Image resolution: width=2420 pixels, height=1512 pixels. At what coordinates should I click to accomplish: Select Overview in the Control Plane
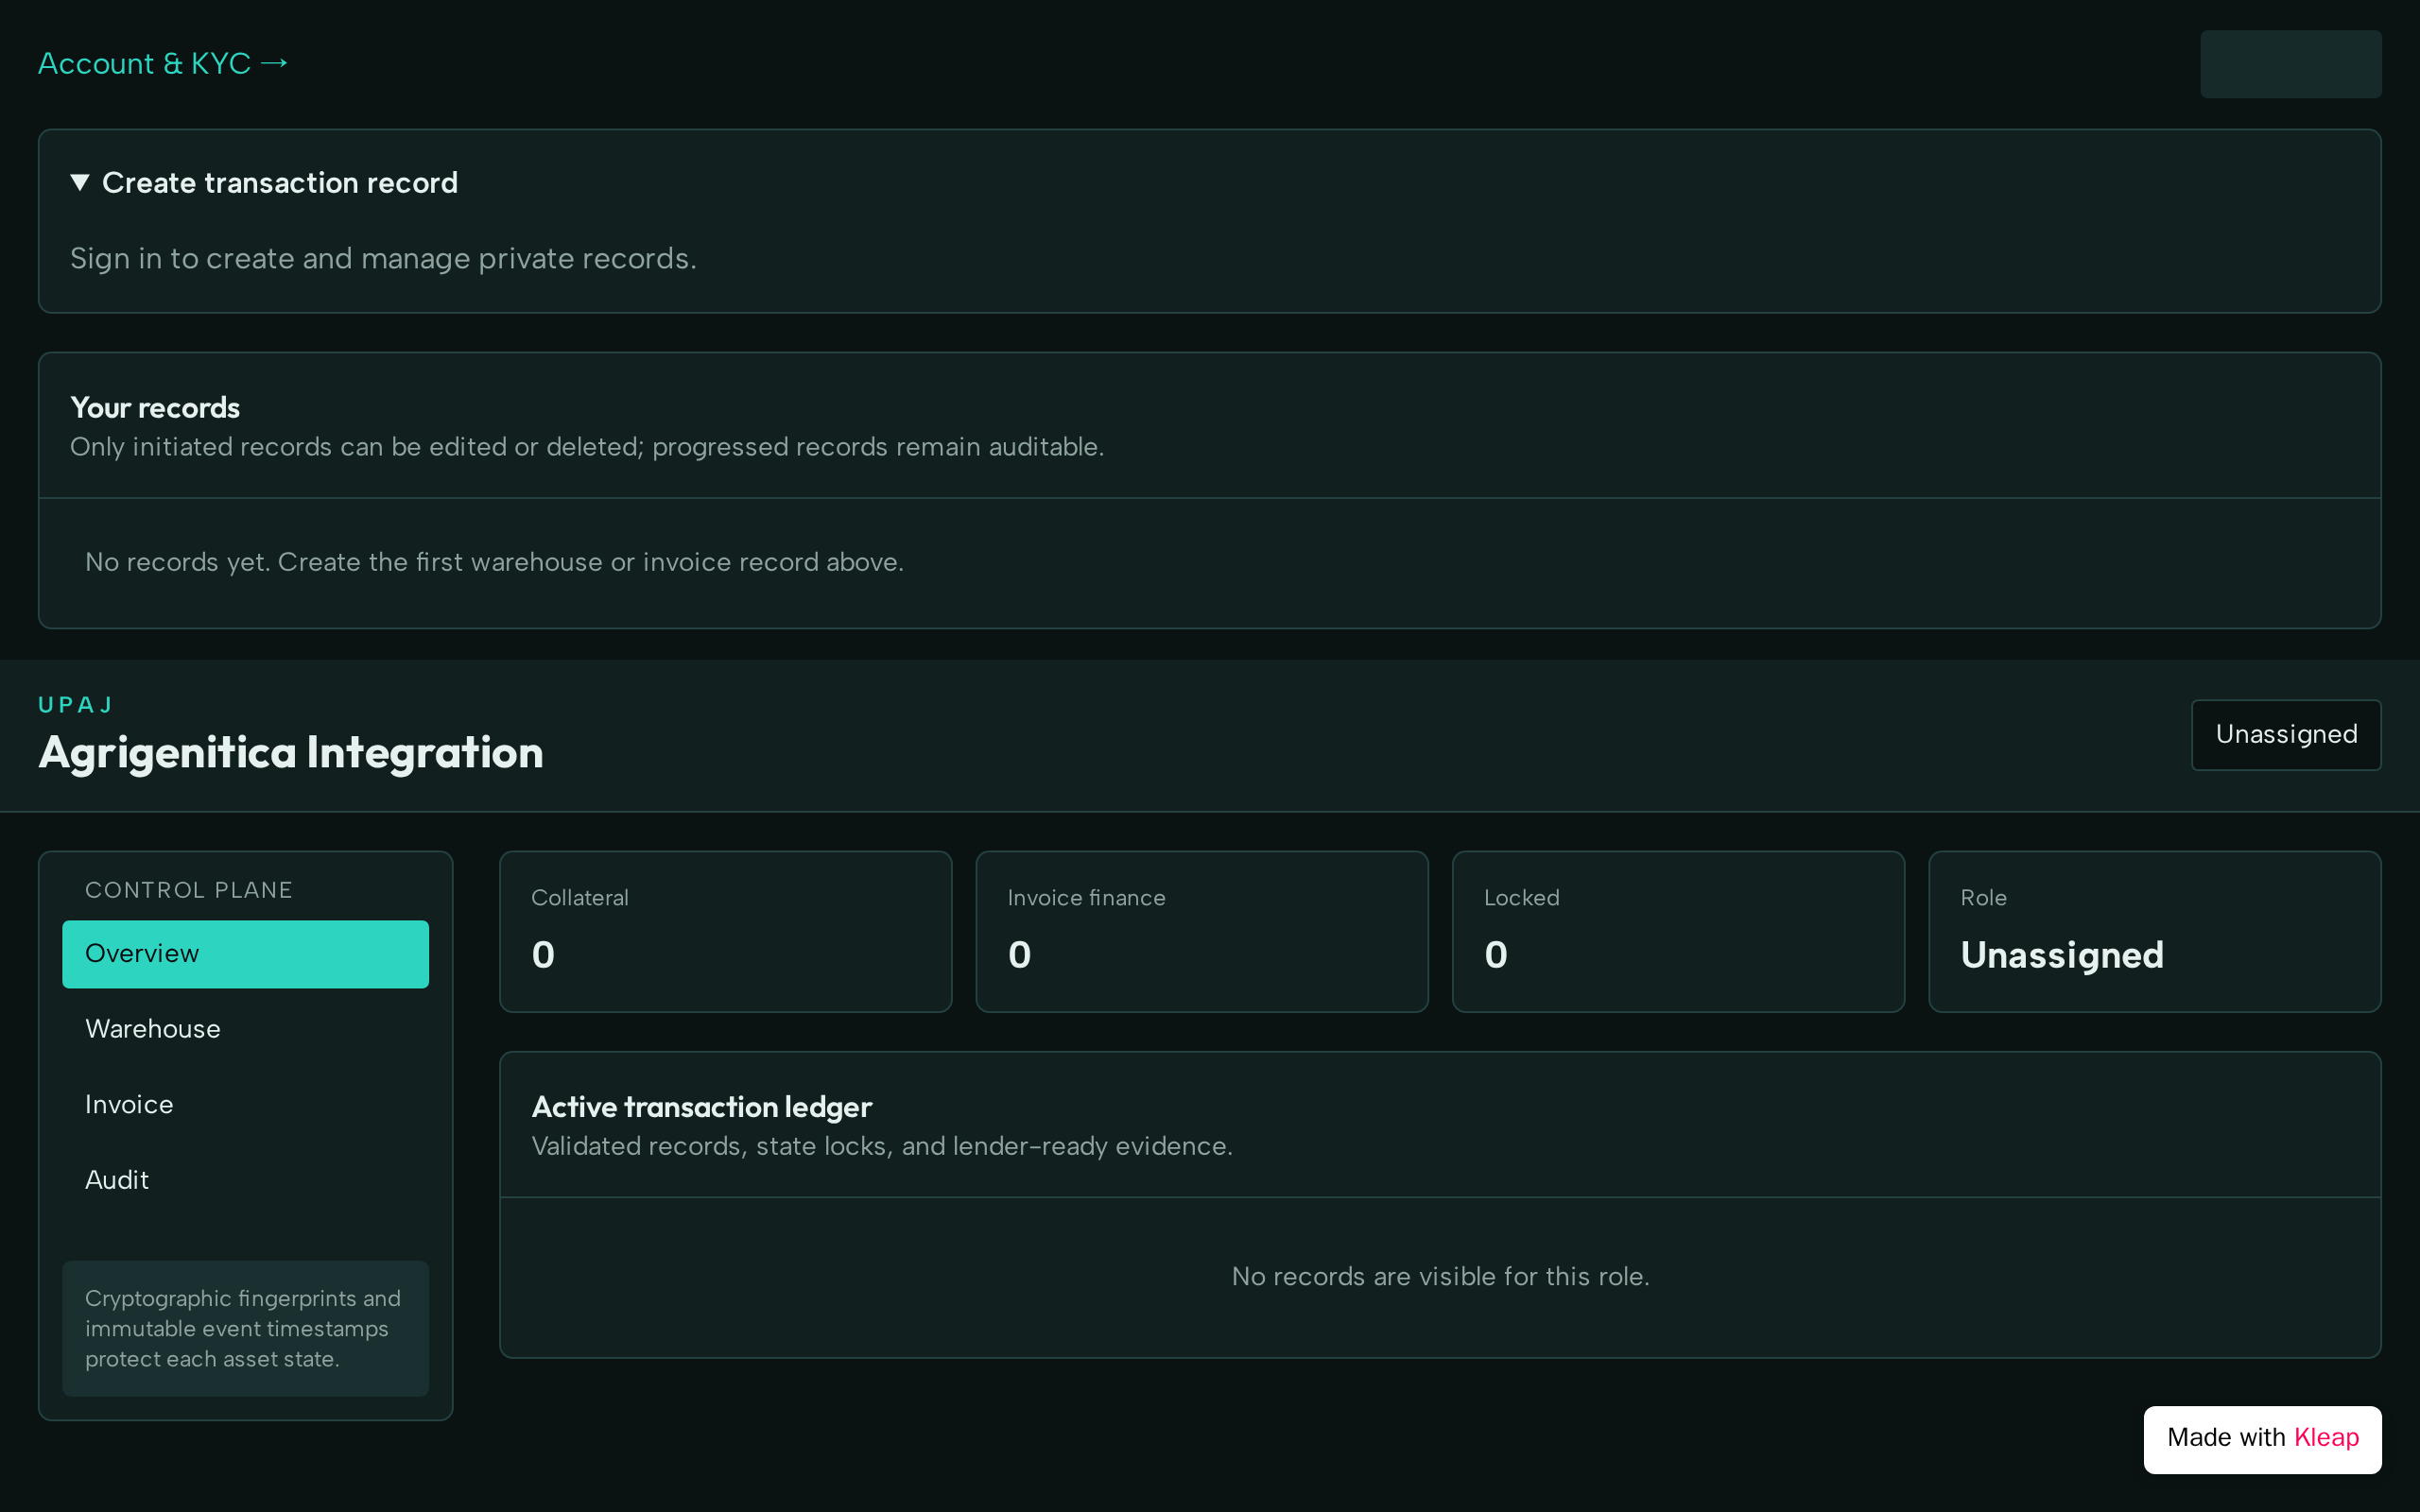click(x=245, y=954)
